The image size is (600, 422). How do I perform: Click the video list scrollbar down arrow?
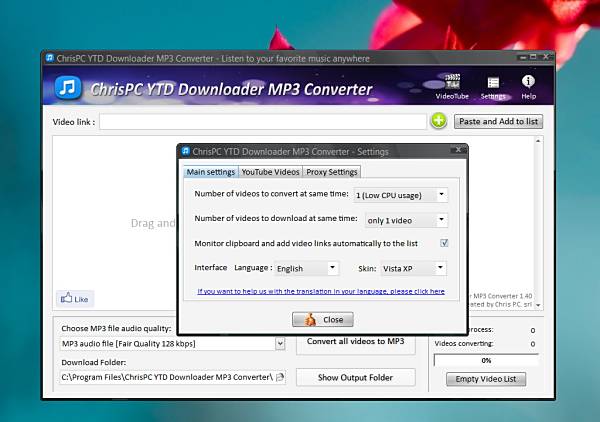(x=538, y=305)
